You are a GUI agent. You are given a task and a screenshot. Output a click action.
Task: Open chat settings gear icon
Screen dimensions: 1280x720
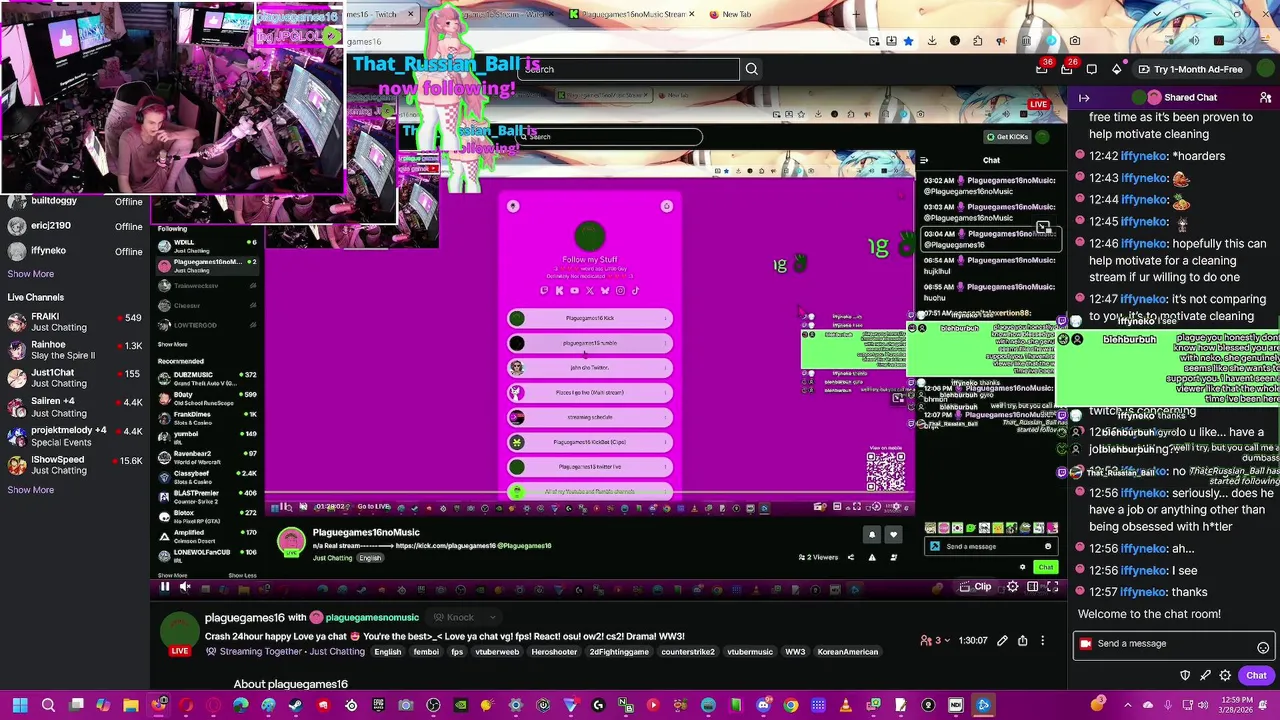click(x=1225, y=675)
